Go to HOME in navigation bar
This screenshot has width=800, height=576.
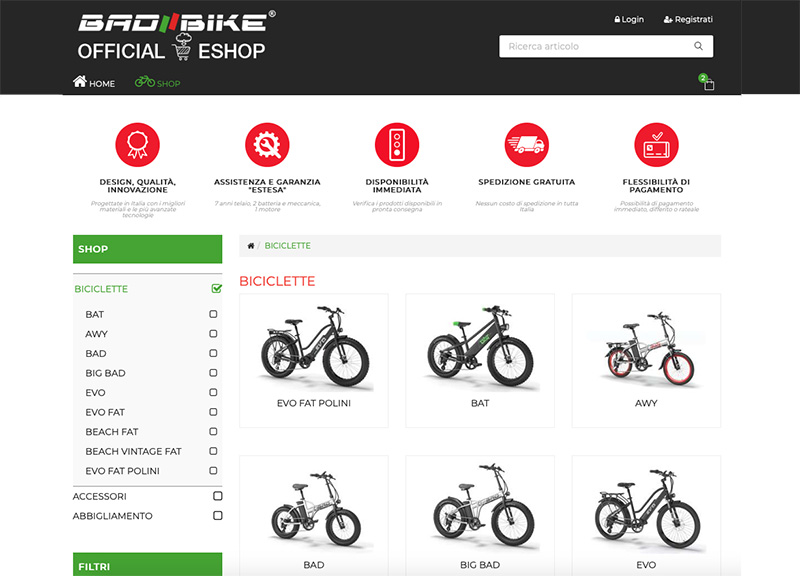click(94, 83)
